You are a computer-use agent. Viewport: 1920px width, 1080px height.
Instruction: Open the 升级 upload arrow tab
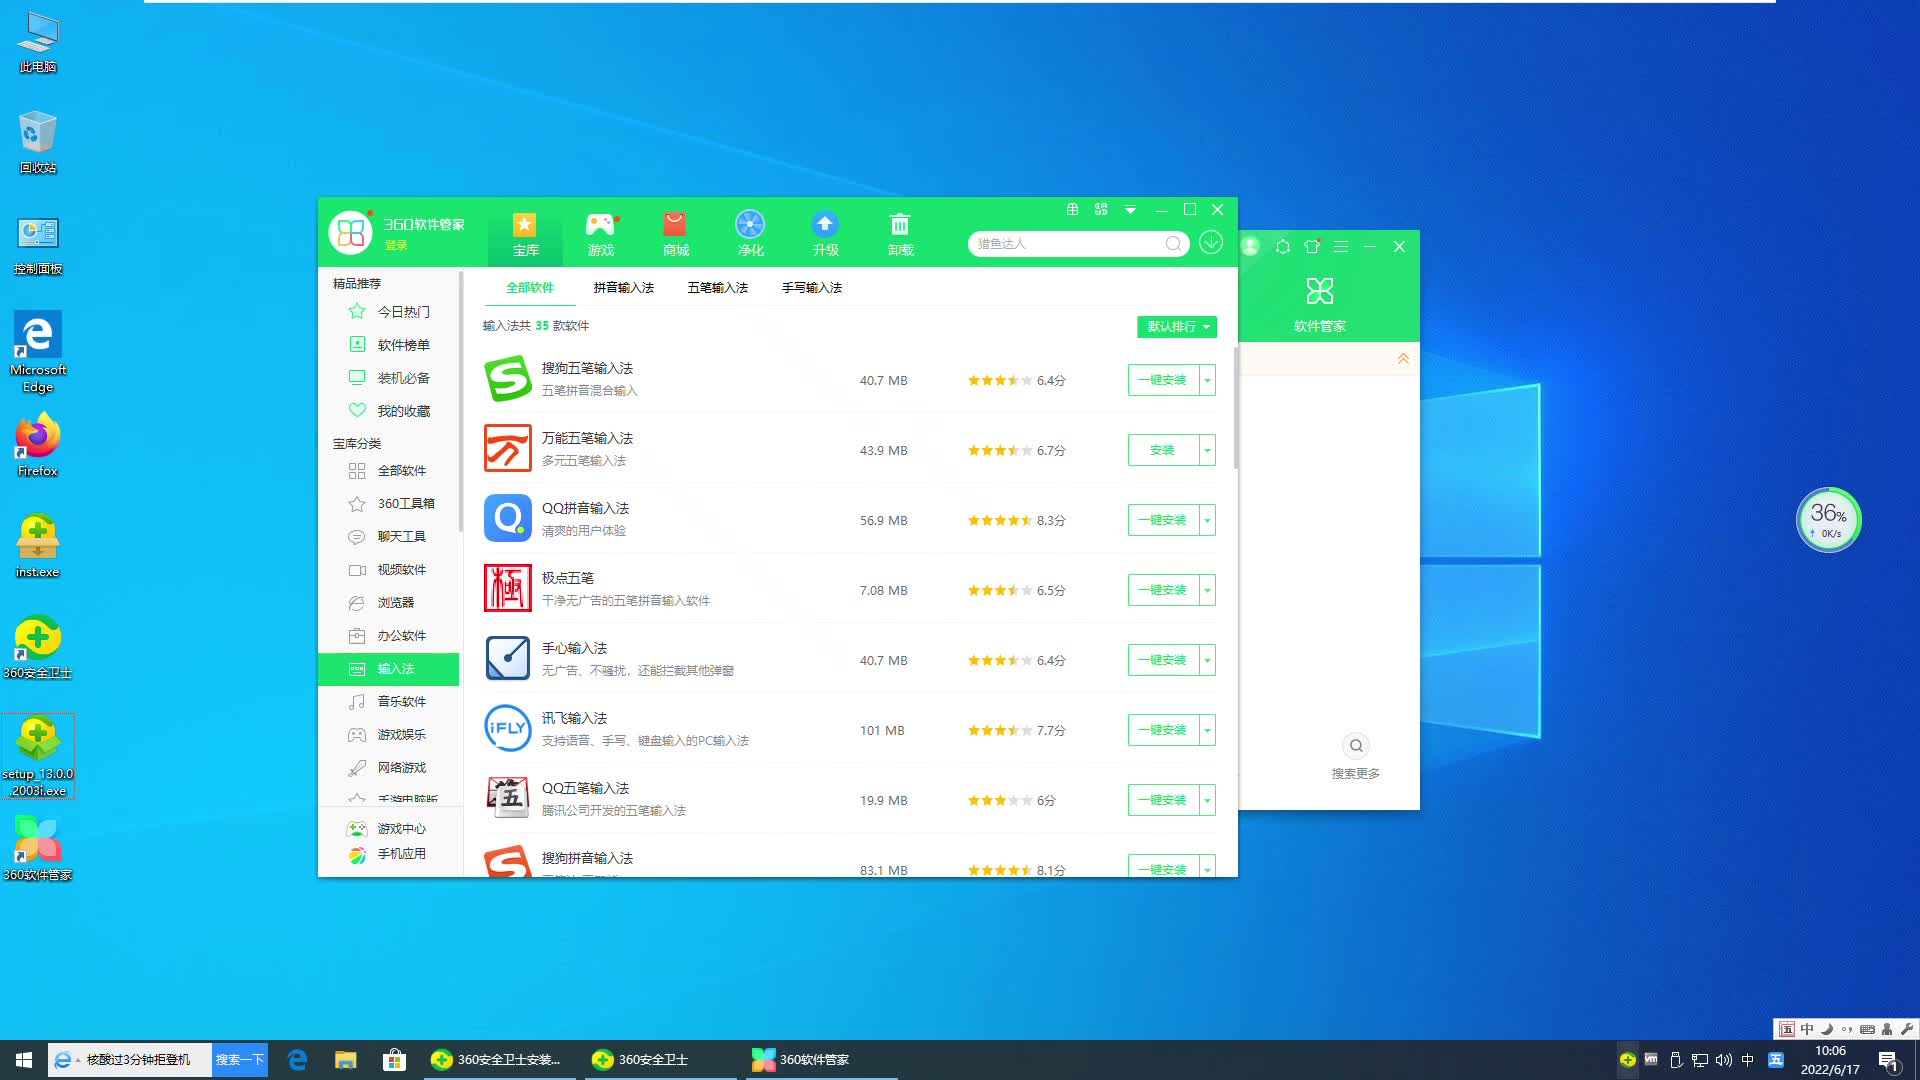point(825,234)
